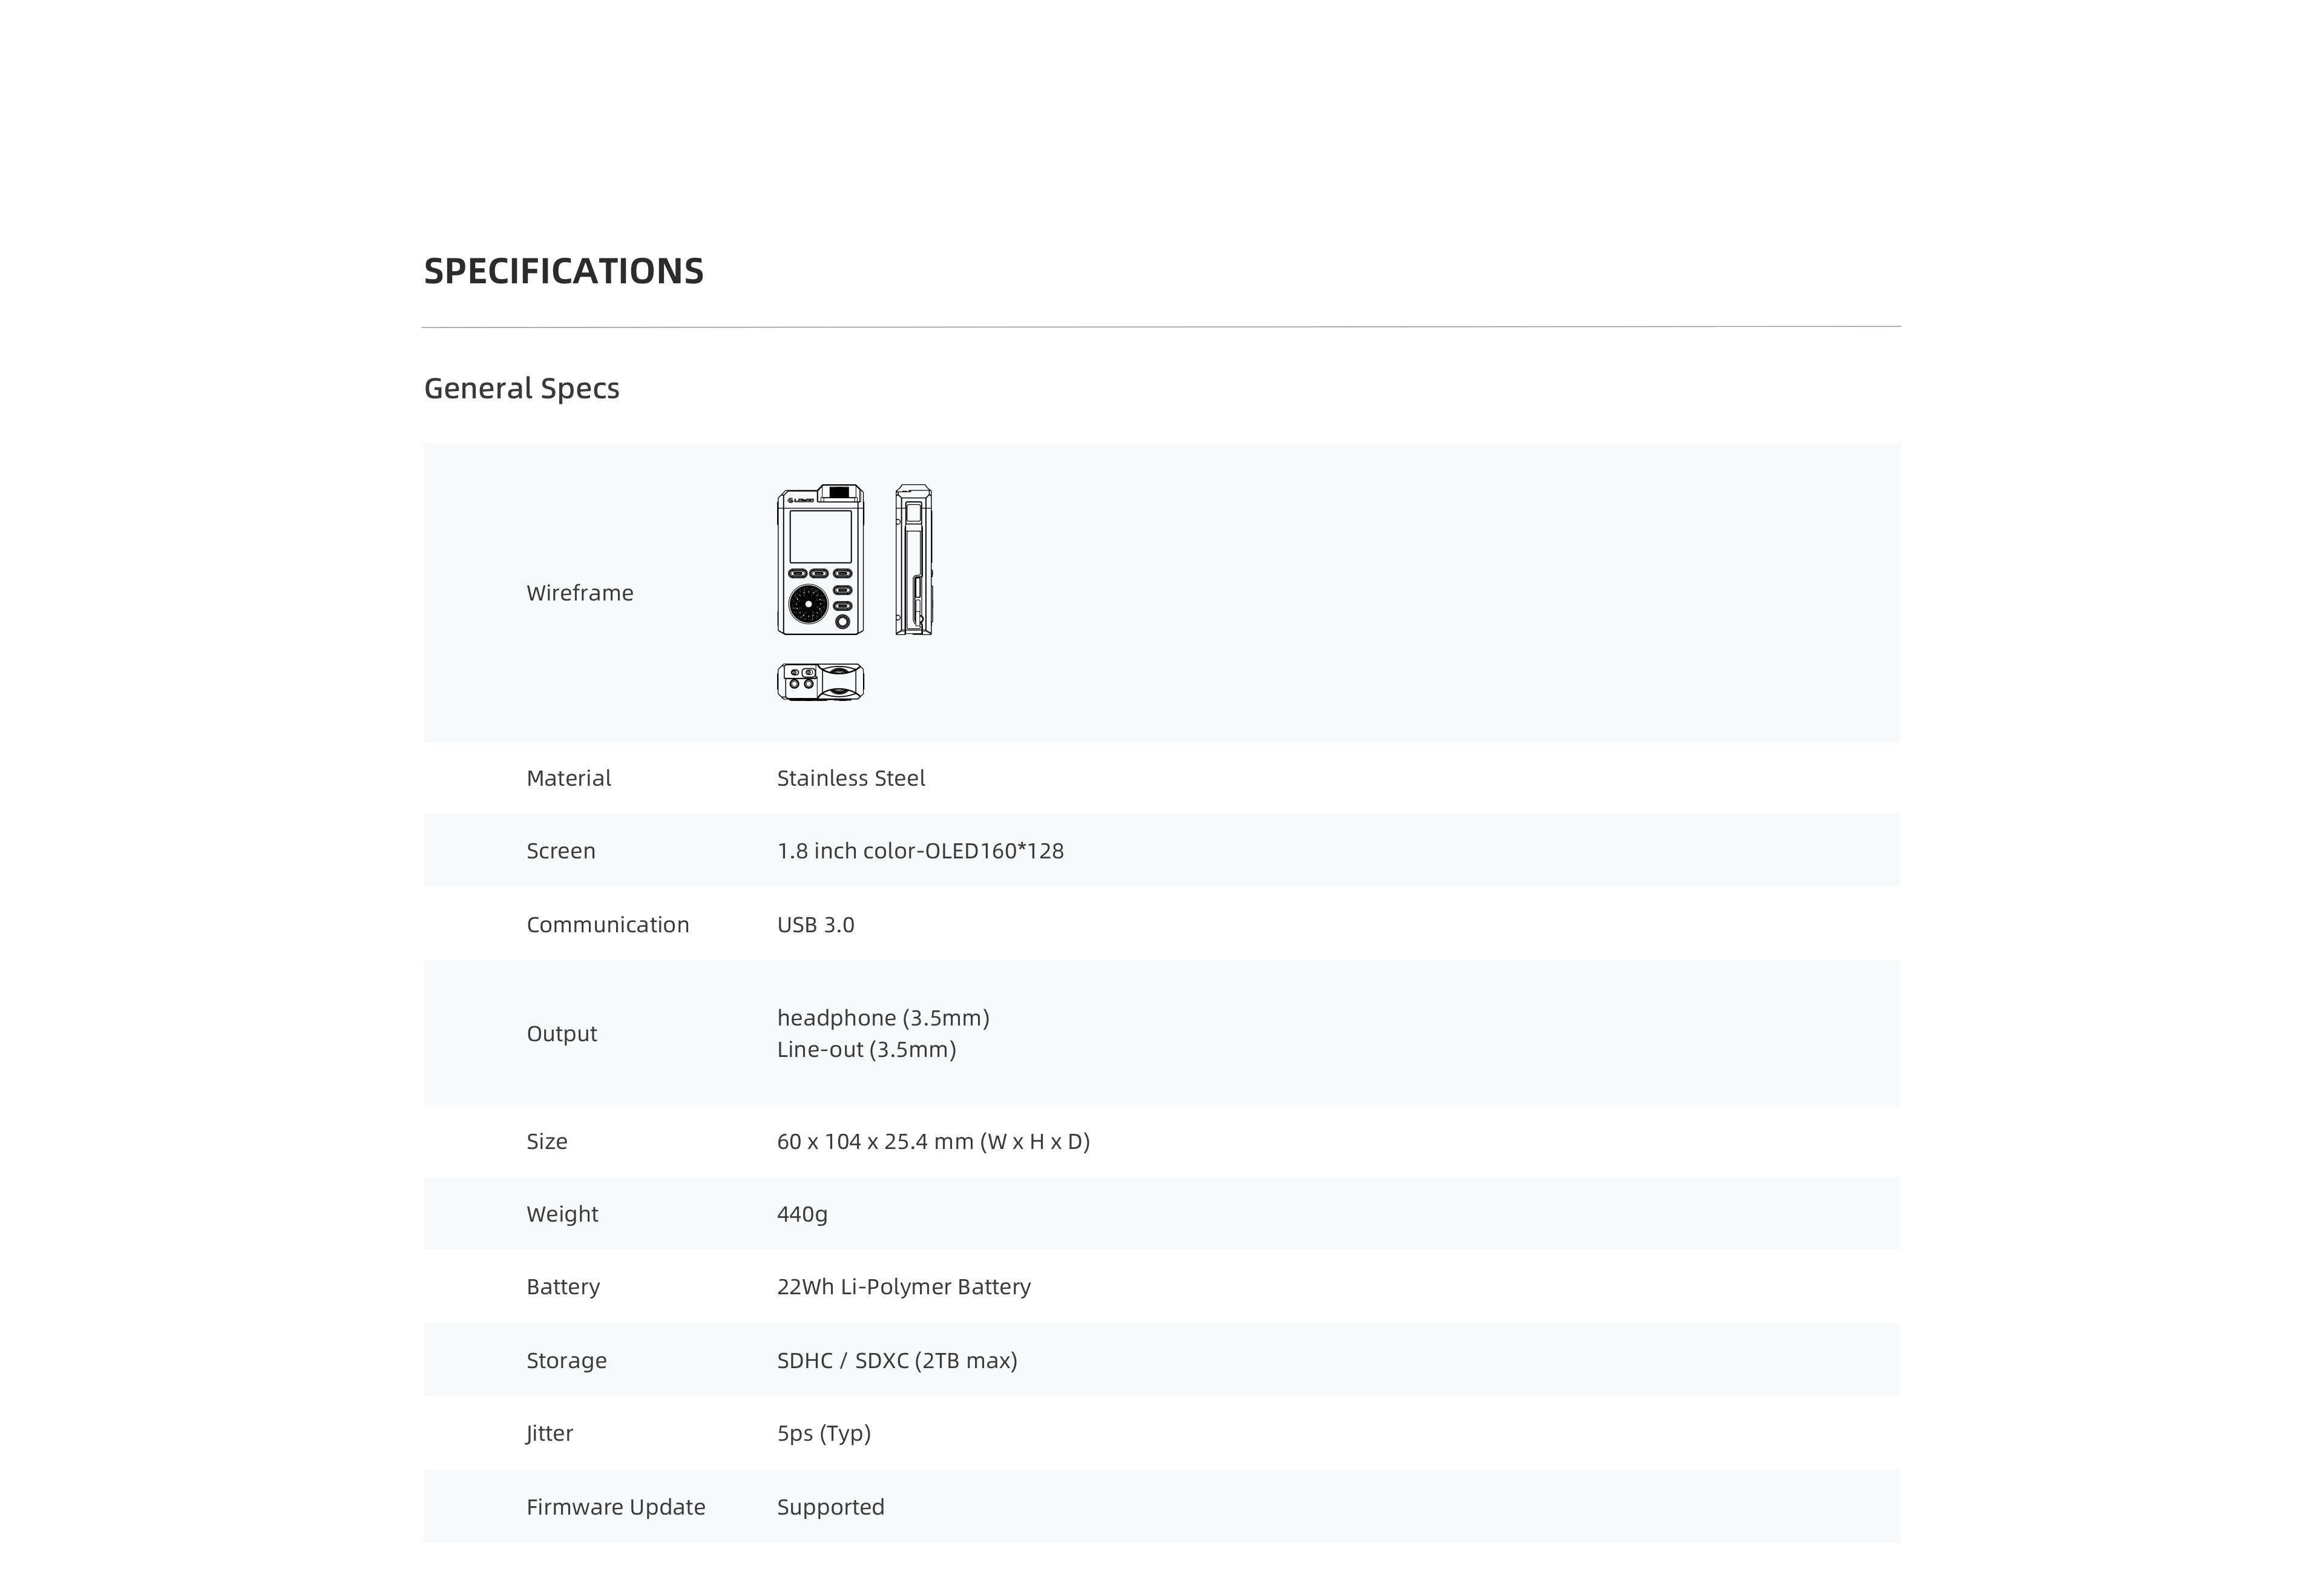Click the front-view wireframe drawing of the player
The height and width of the screenshot is (1580, 2324).
pos(820,560)
